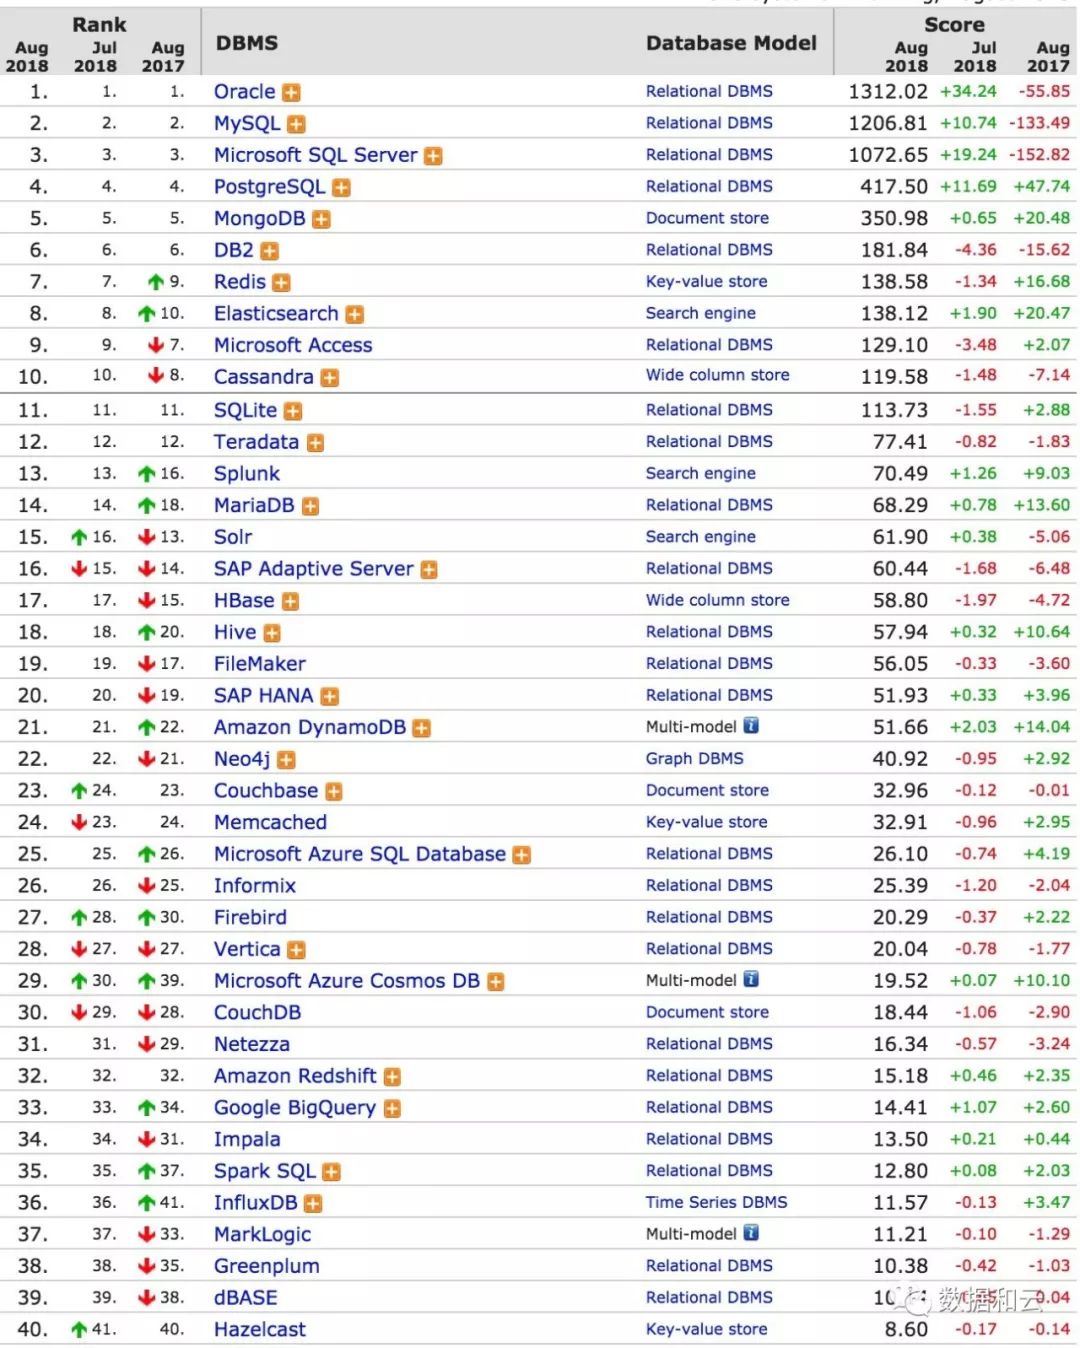Click the plus icon next to Redis
The width and height of the screenshot is (1080, 1348).
(x=281, y=283)
